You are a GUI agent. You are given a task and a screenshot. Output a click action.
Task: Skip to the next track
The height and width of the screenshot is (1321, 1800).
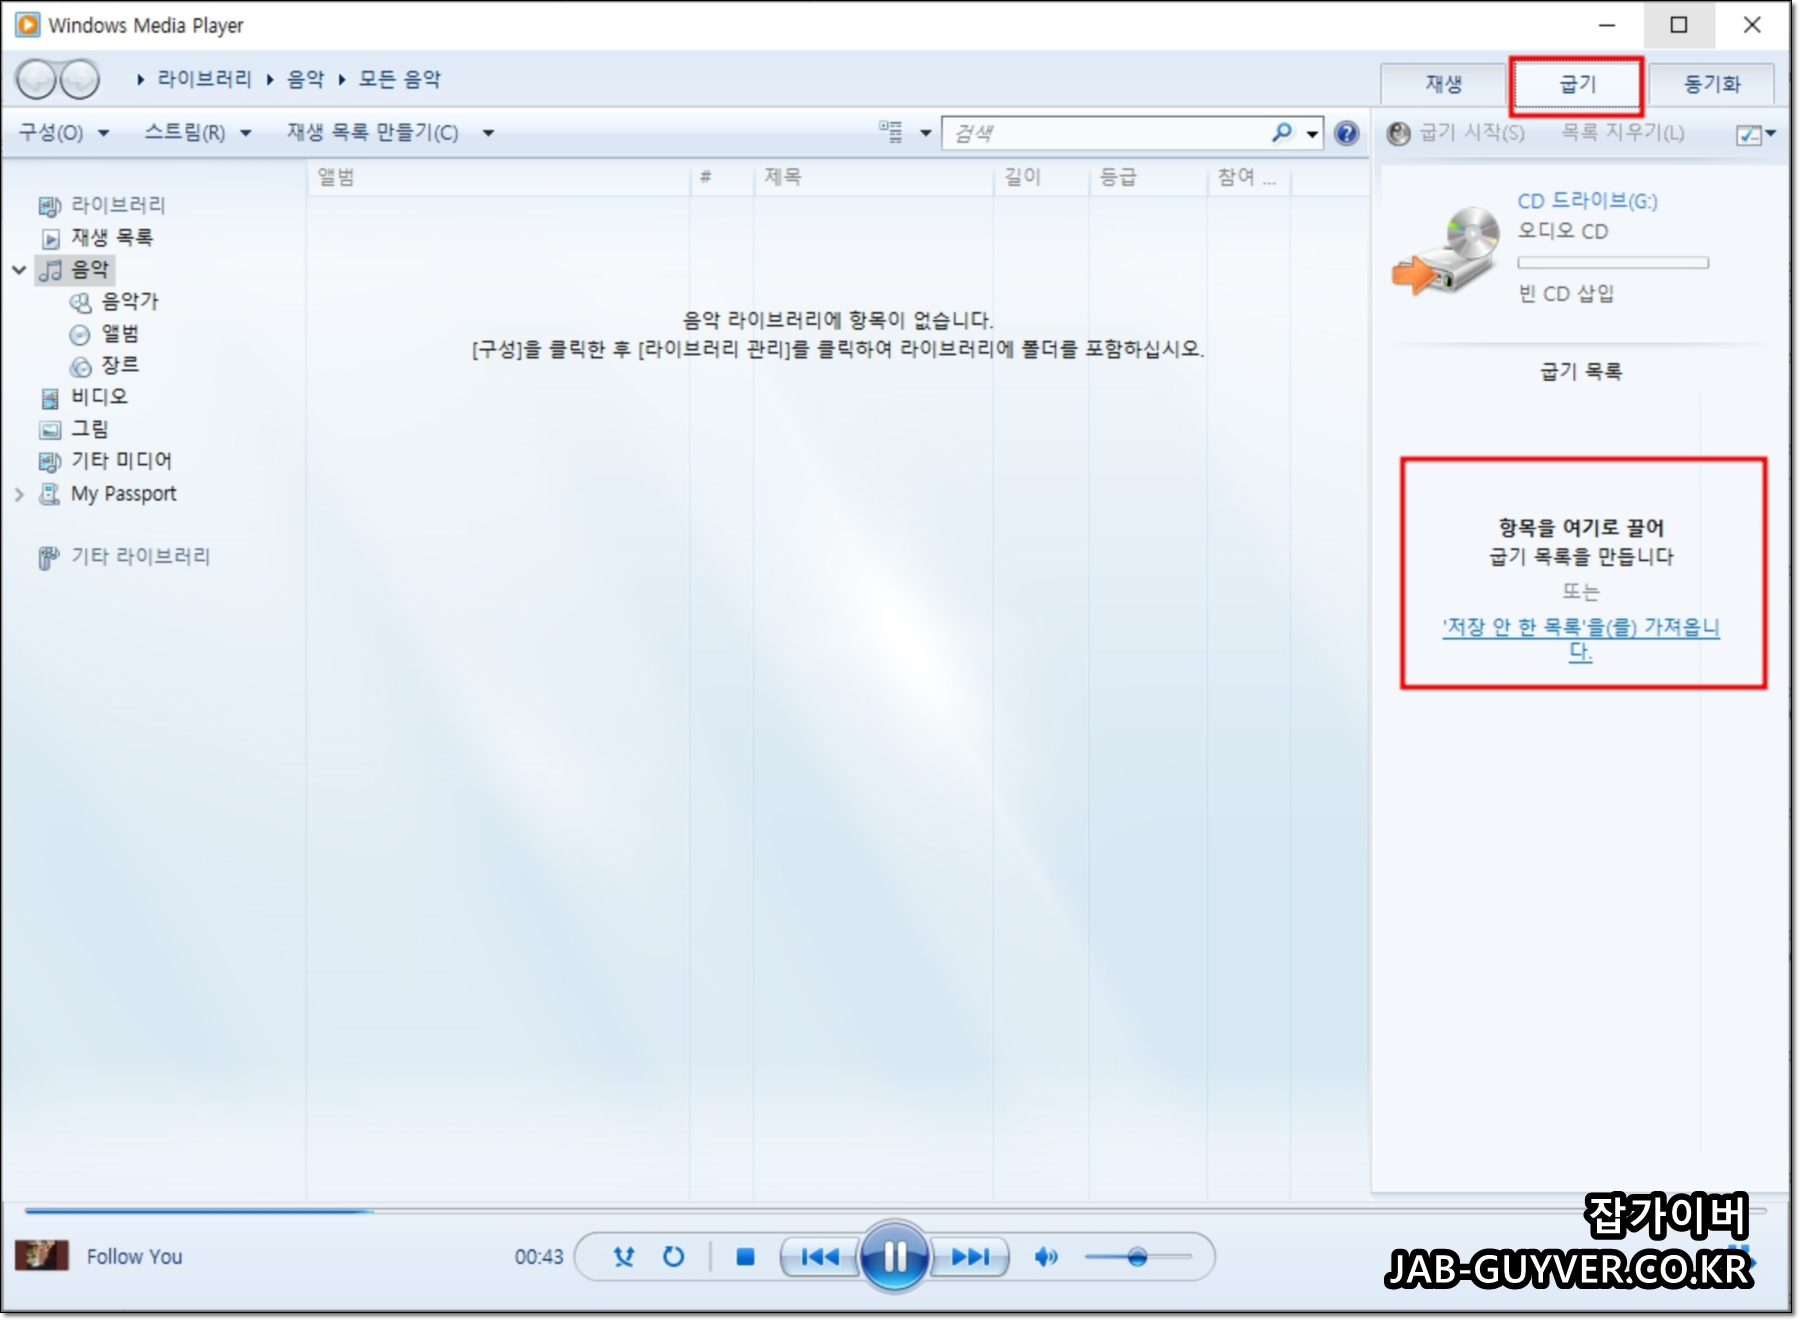click(969, 1257)
